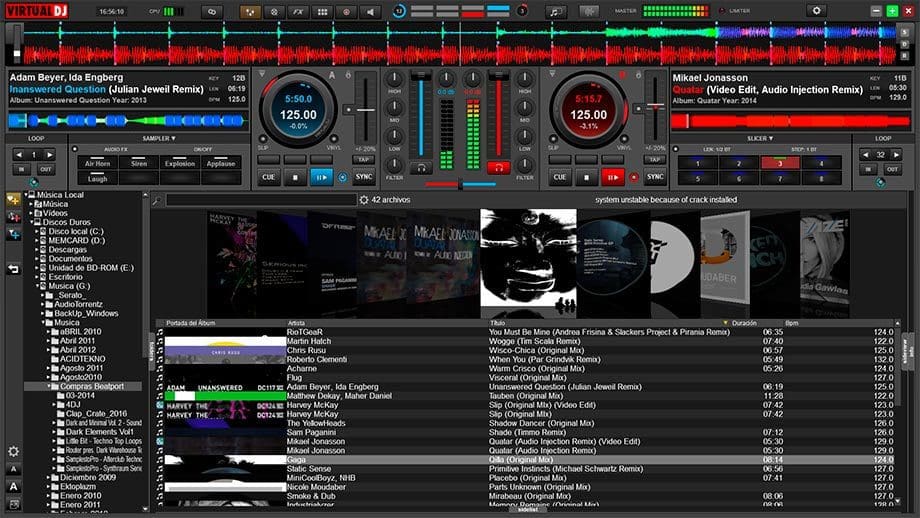Activate slicer pad 6
The width and height of the screenshot is (920, 518).
pos(739,178)
